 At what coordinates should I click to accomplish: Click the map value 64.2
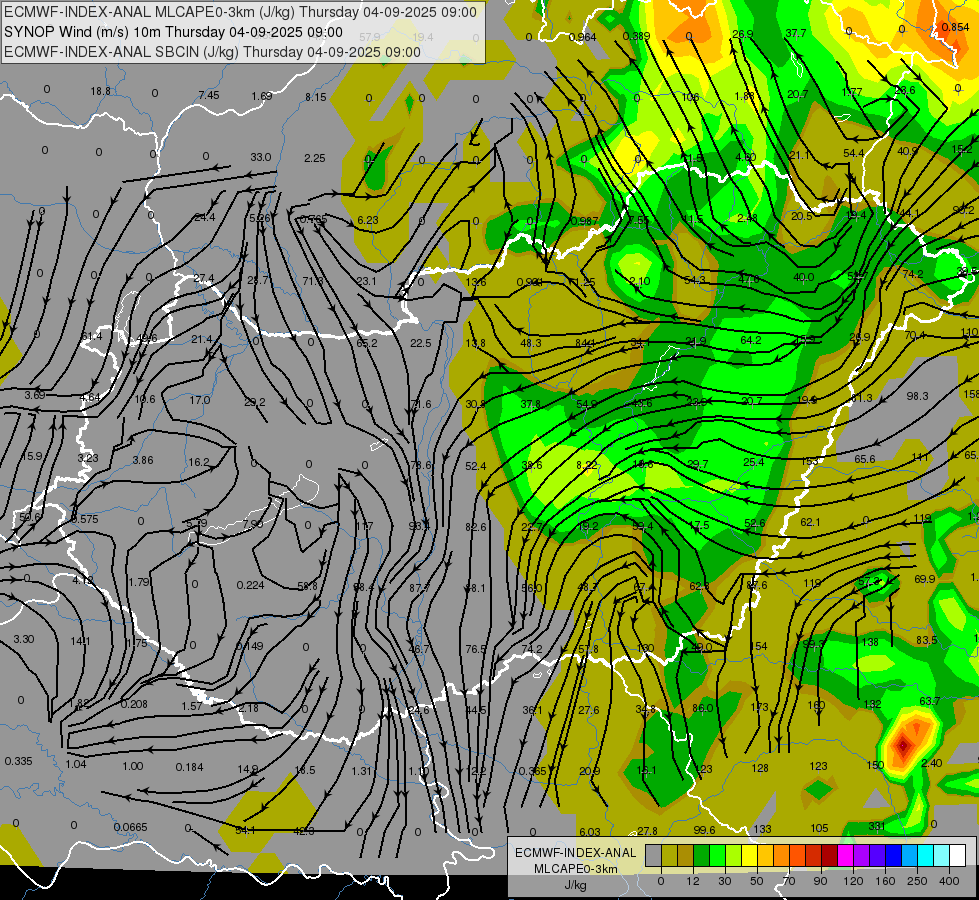(x=750, y=340)
